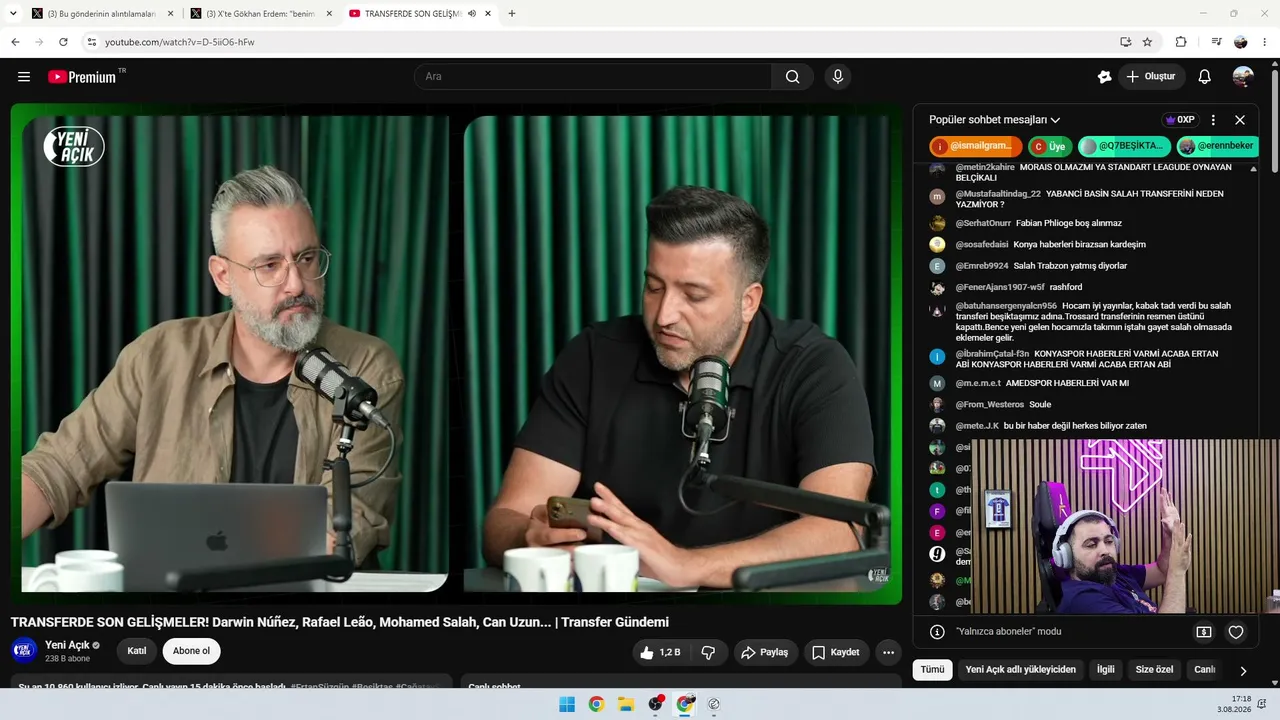1280x720 pixels.
Task: Click username @FenerAjans1907-w5f in chat
Action: point(1000,287)
